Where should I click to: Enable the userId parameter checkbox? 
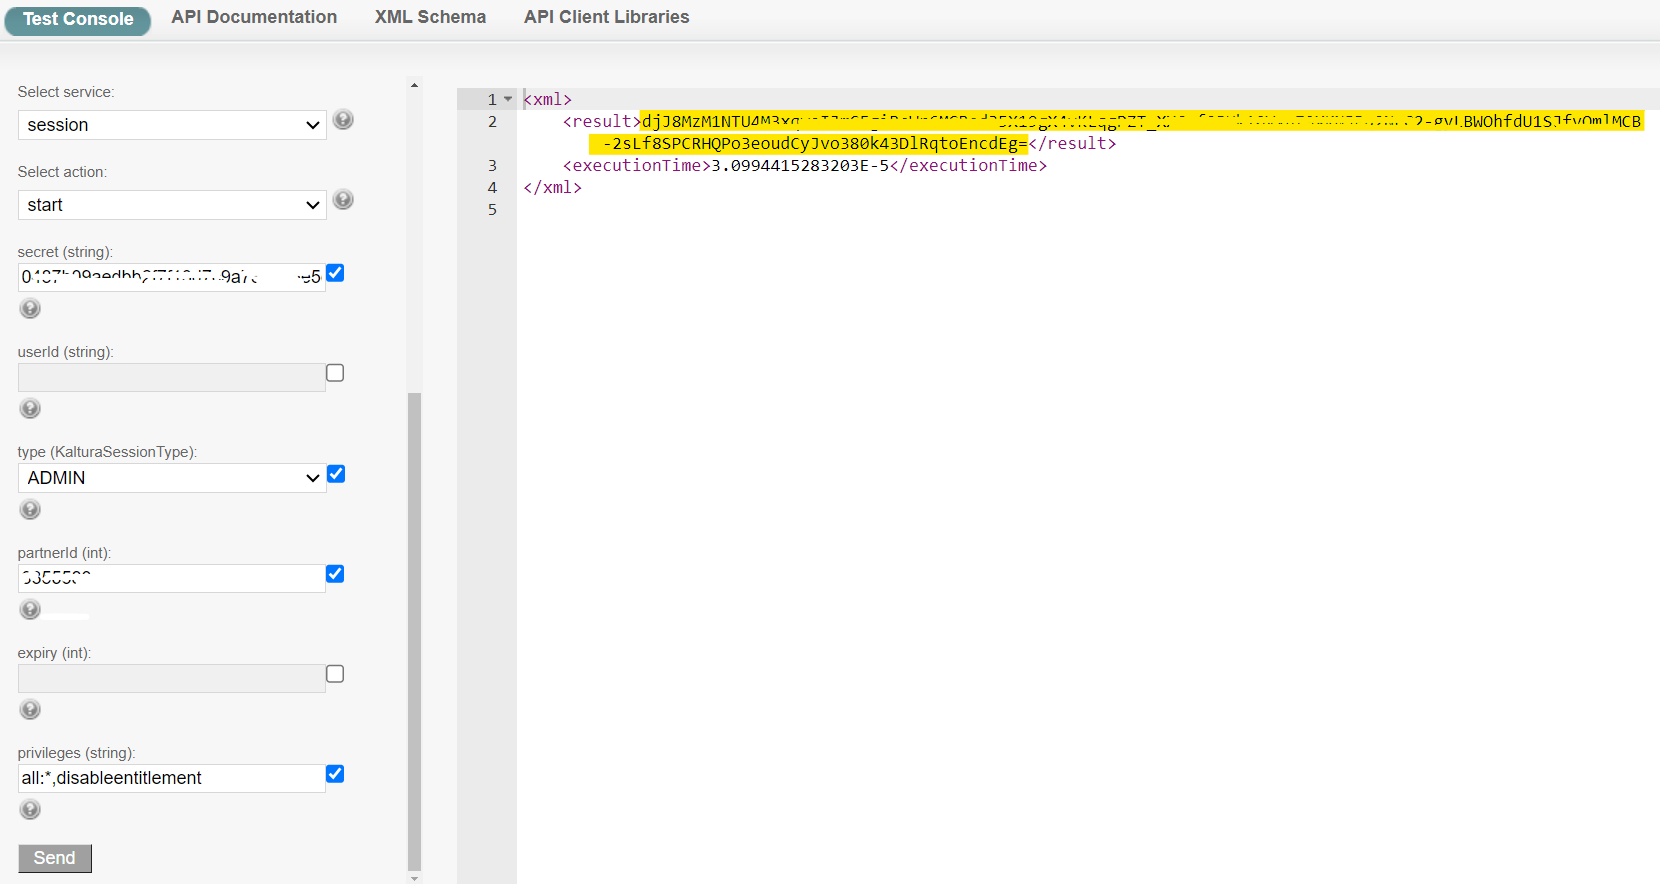(x=335, y=373)
